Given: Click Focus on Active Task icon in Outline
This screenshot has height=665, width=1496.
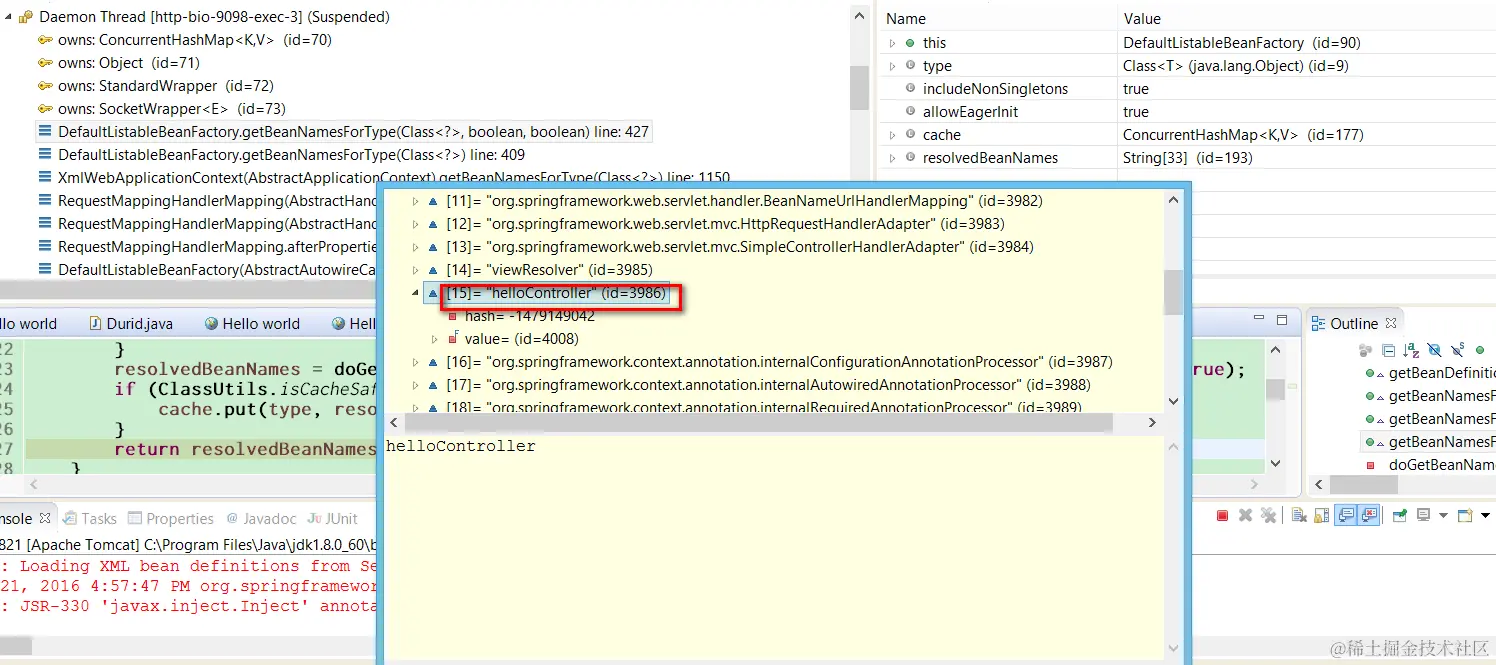Looking at the screenshot, I should [x=1365, y=350].
